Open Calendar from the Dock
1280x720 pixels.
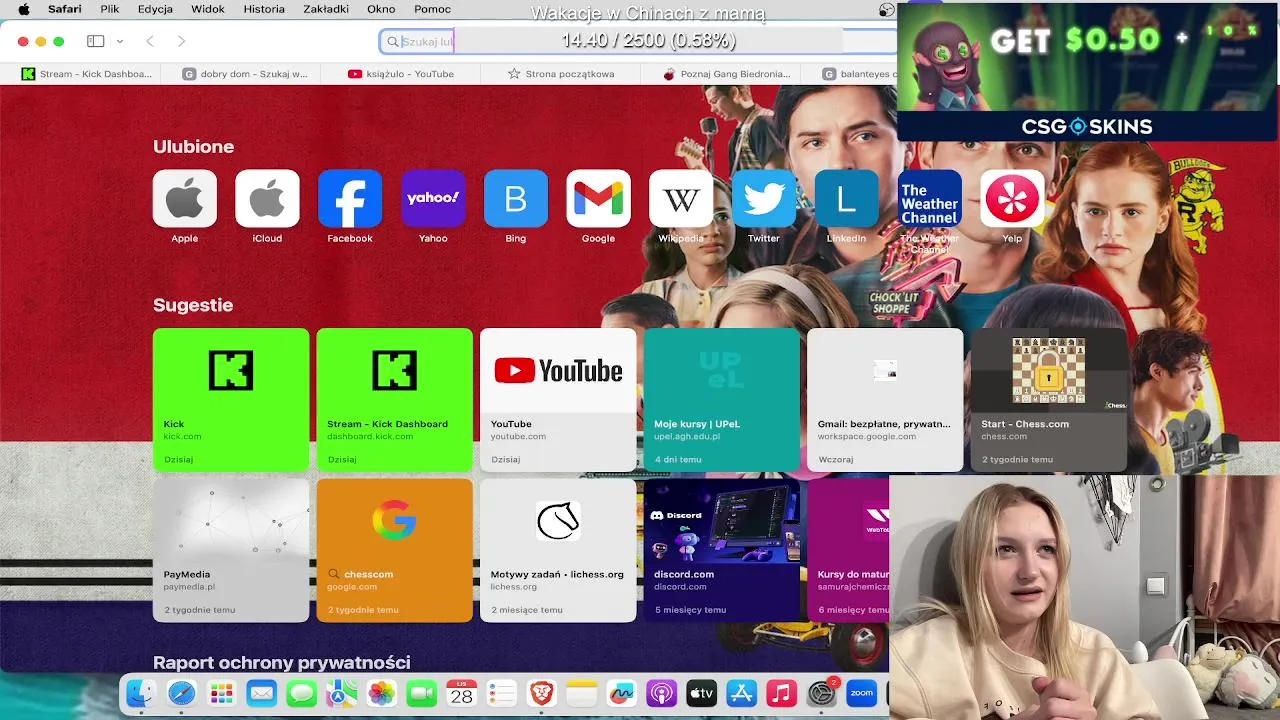click(461, 693)
